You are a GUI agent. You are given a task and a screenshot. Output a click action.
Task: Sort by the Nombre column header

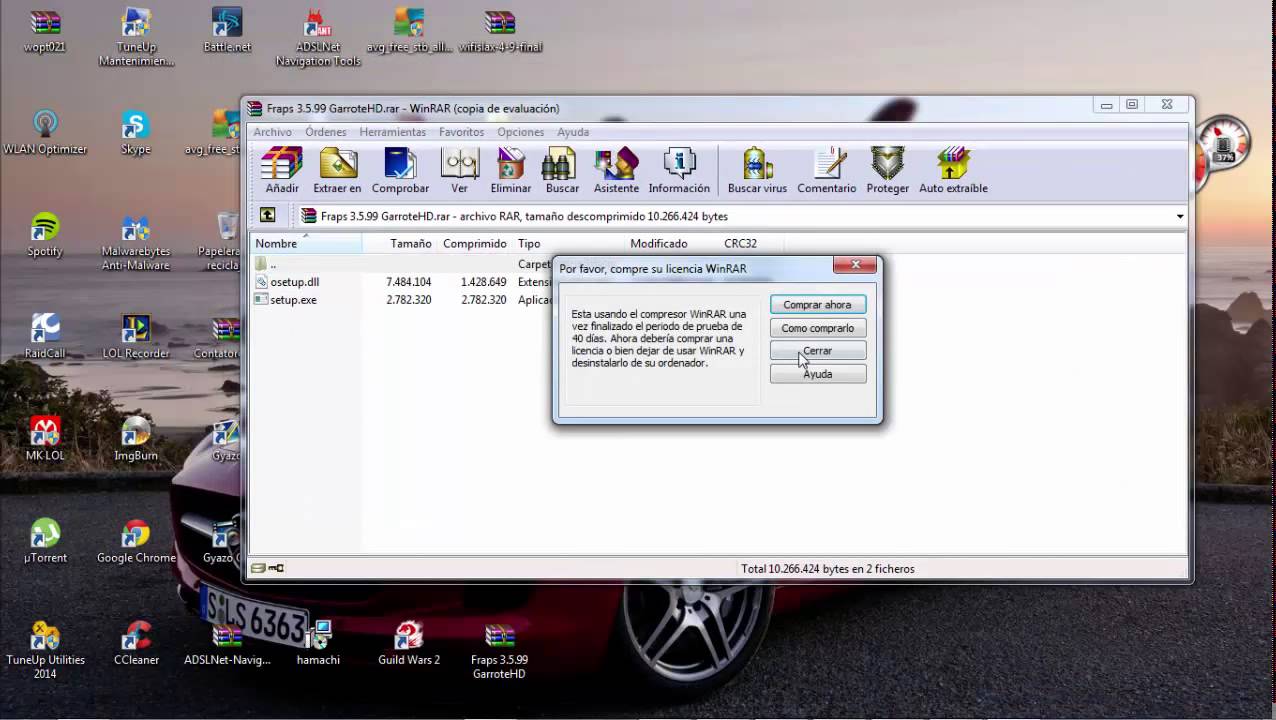pos(306,243)
